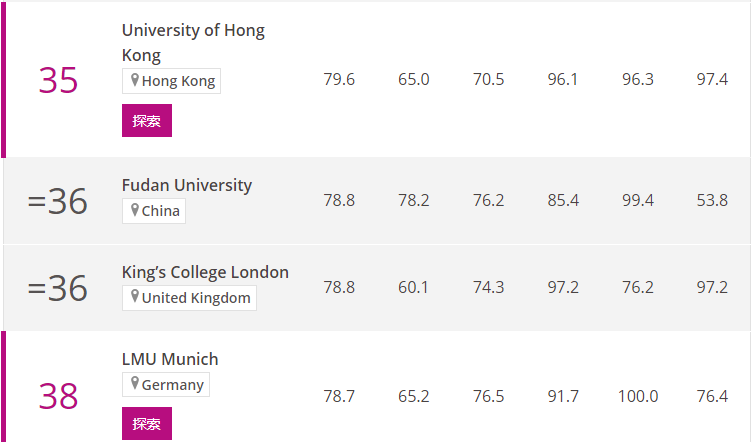Click the Germany location pin icon
Image resolution: width=754 pixels, height=442 pixels.
coord(135,383)
